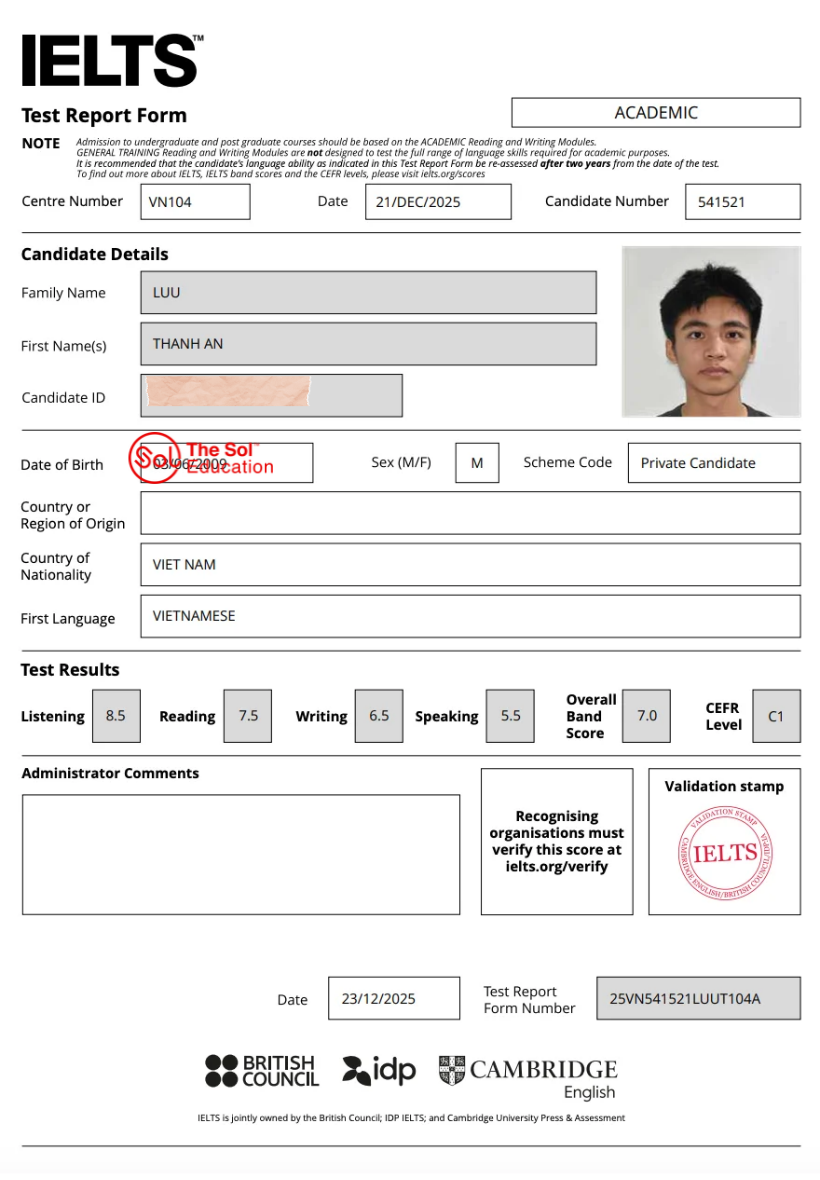Click the Cambridge English logo
This screenshot has width=820, height=1180.
[x=528, y=1078]
